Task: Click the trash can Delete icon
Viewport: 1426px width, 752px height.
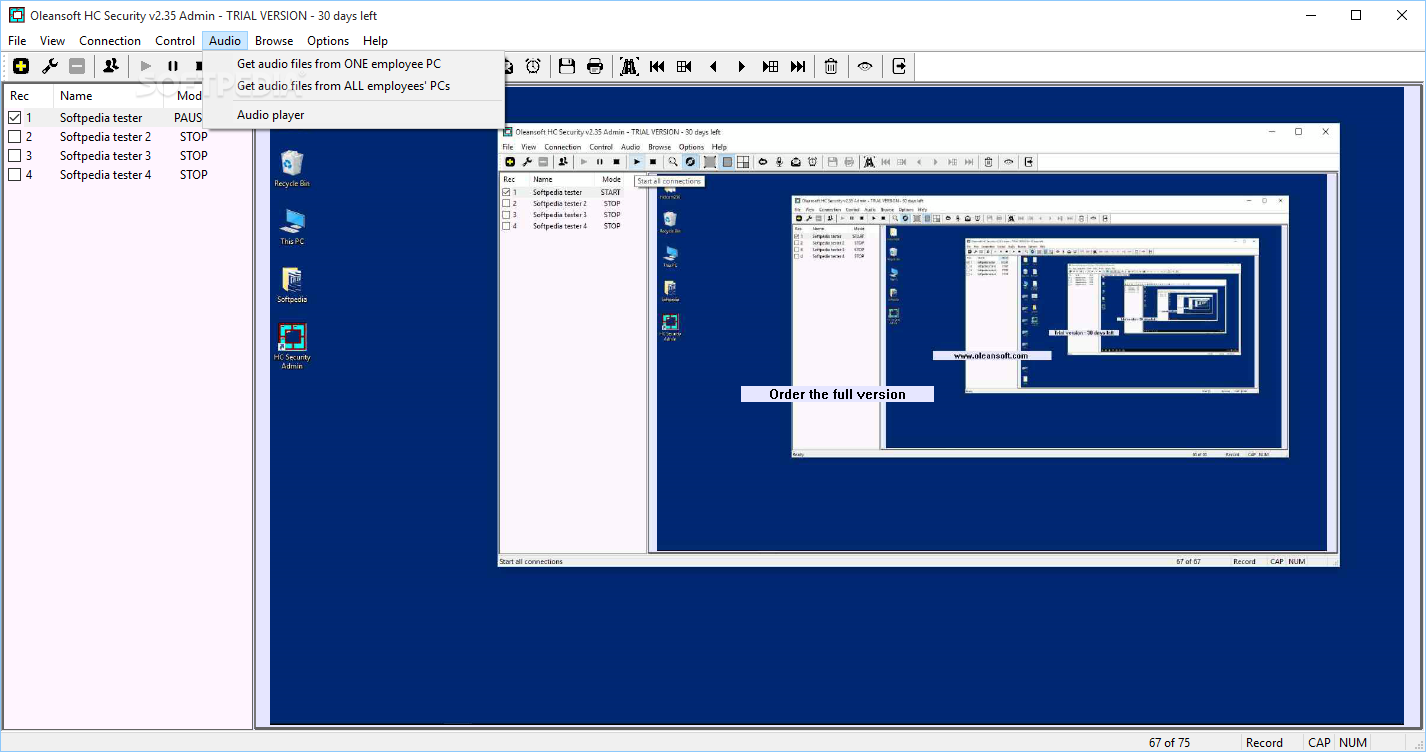Action: [x=831, y=66]
